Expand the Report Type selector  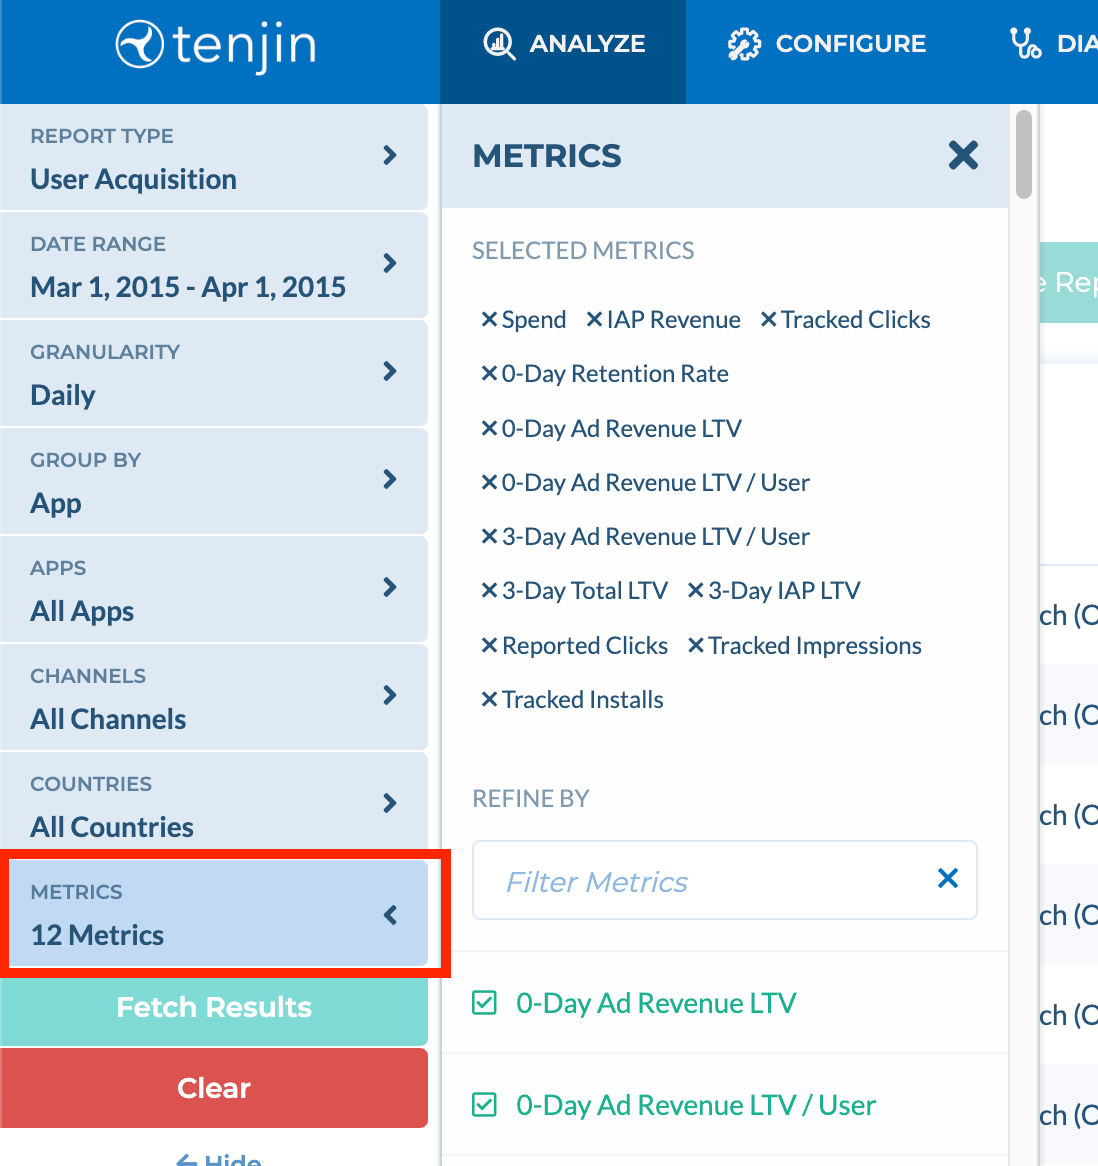coord(214,157)
